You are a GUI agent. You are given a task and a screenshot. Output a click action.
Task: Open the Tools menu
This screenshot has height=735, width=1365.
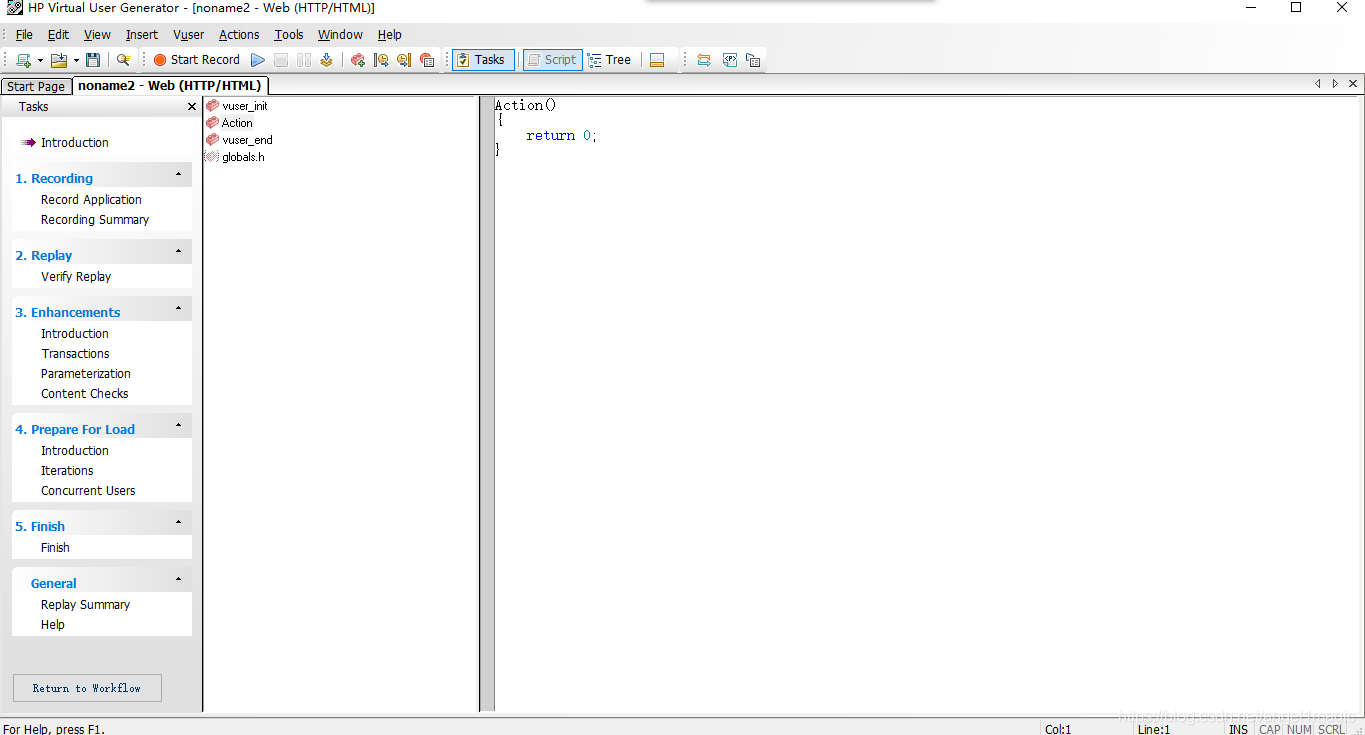coord(289,35)
